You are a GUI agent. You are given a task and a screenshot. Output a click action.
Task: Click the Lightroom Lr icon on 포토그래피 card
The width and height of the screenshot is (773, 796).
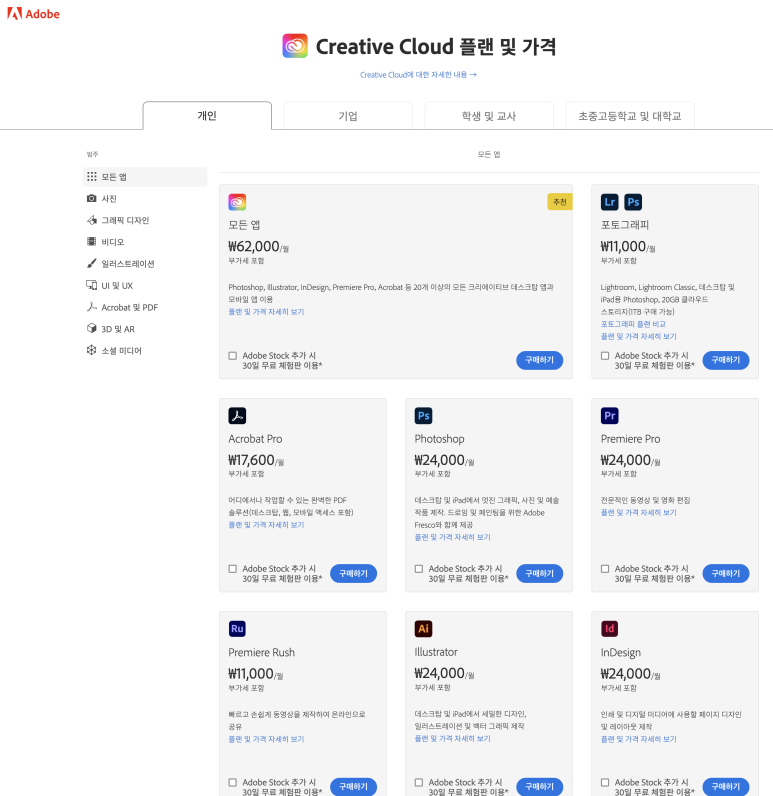[x=610, y=202]
